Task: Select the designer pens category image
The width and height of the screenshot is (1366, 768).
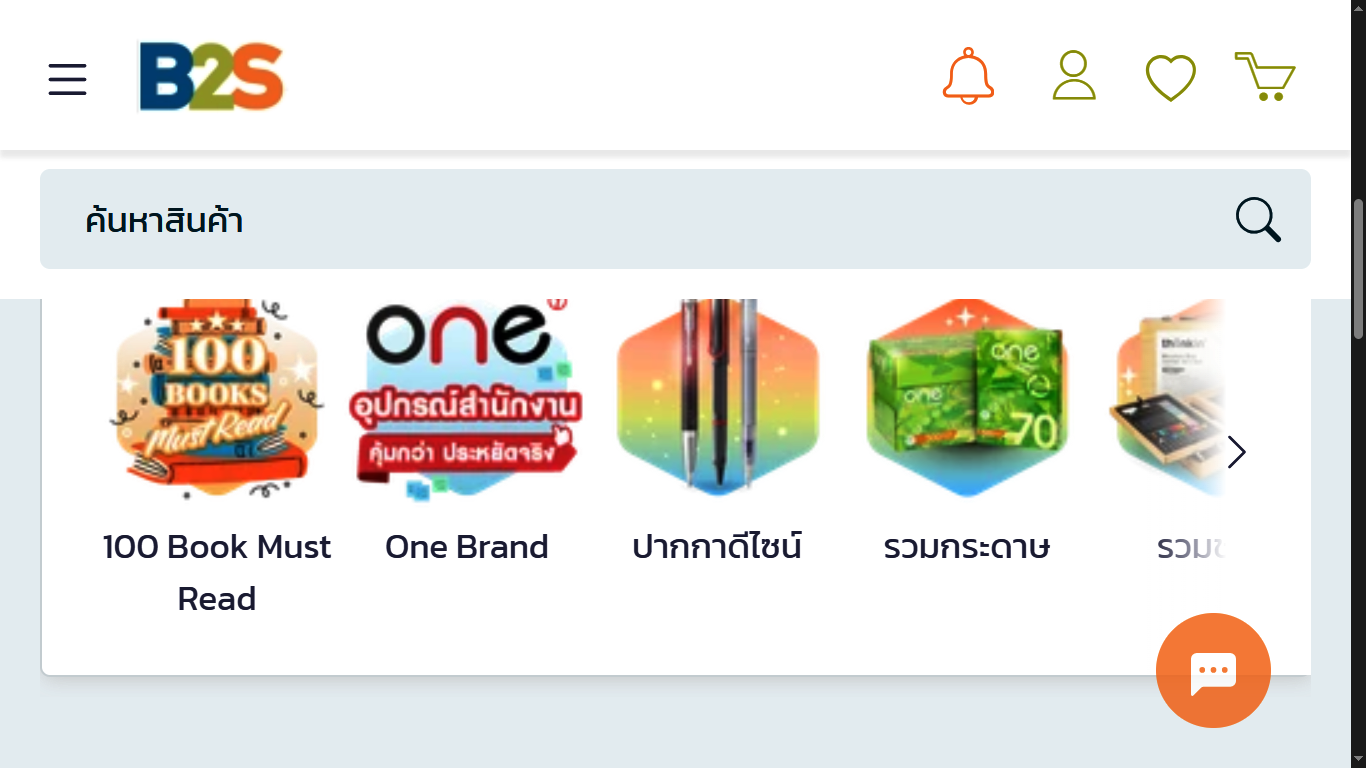Action: tap(717, 398)
